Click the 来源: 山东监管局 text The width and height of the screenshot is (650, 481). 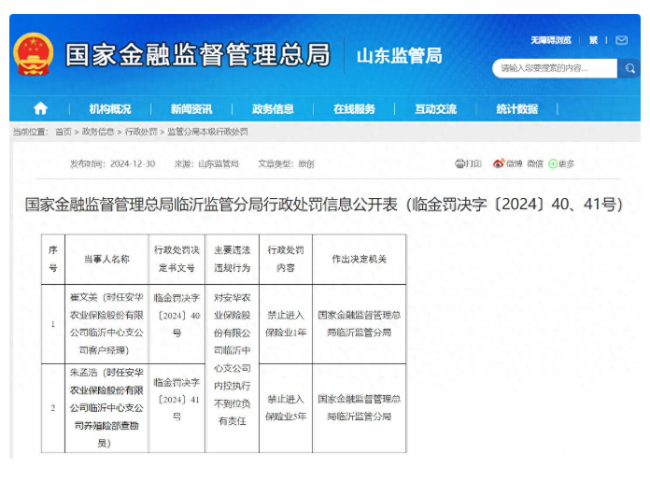point(206,164)
